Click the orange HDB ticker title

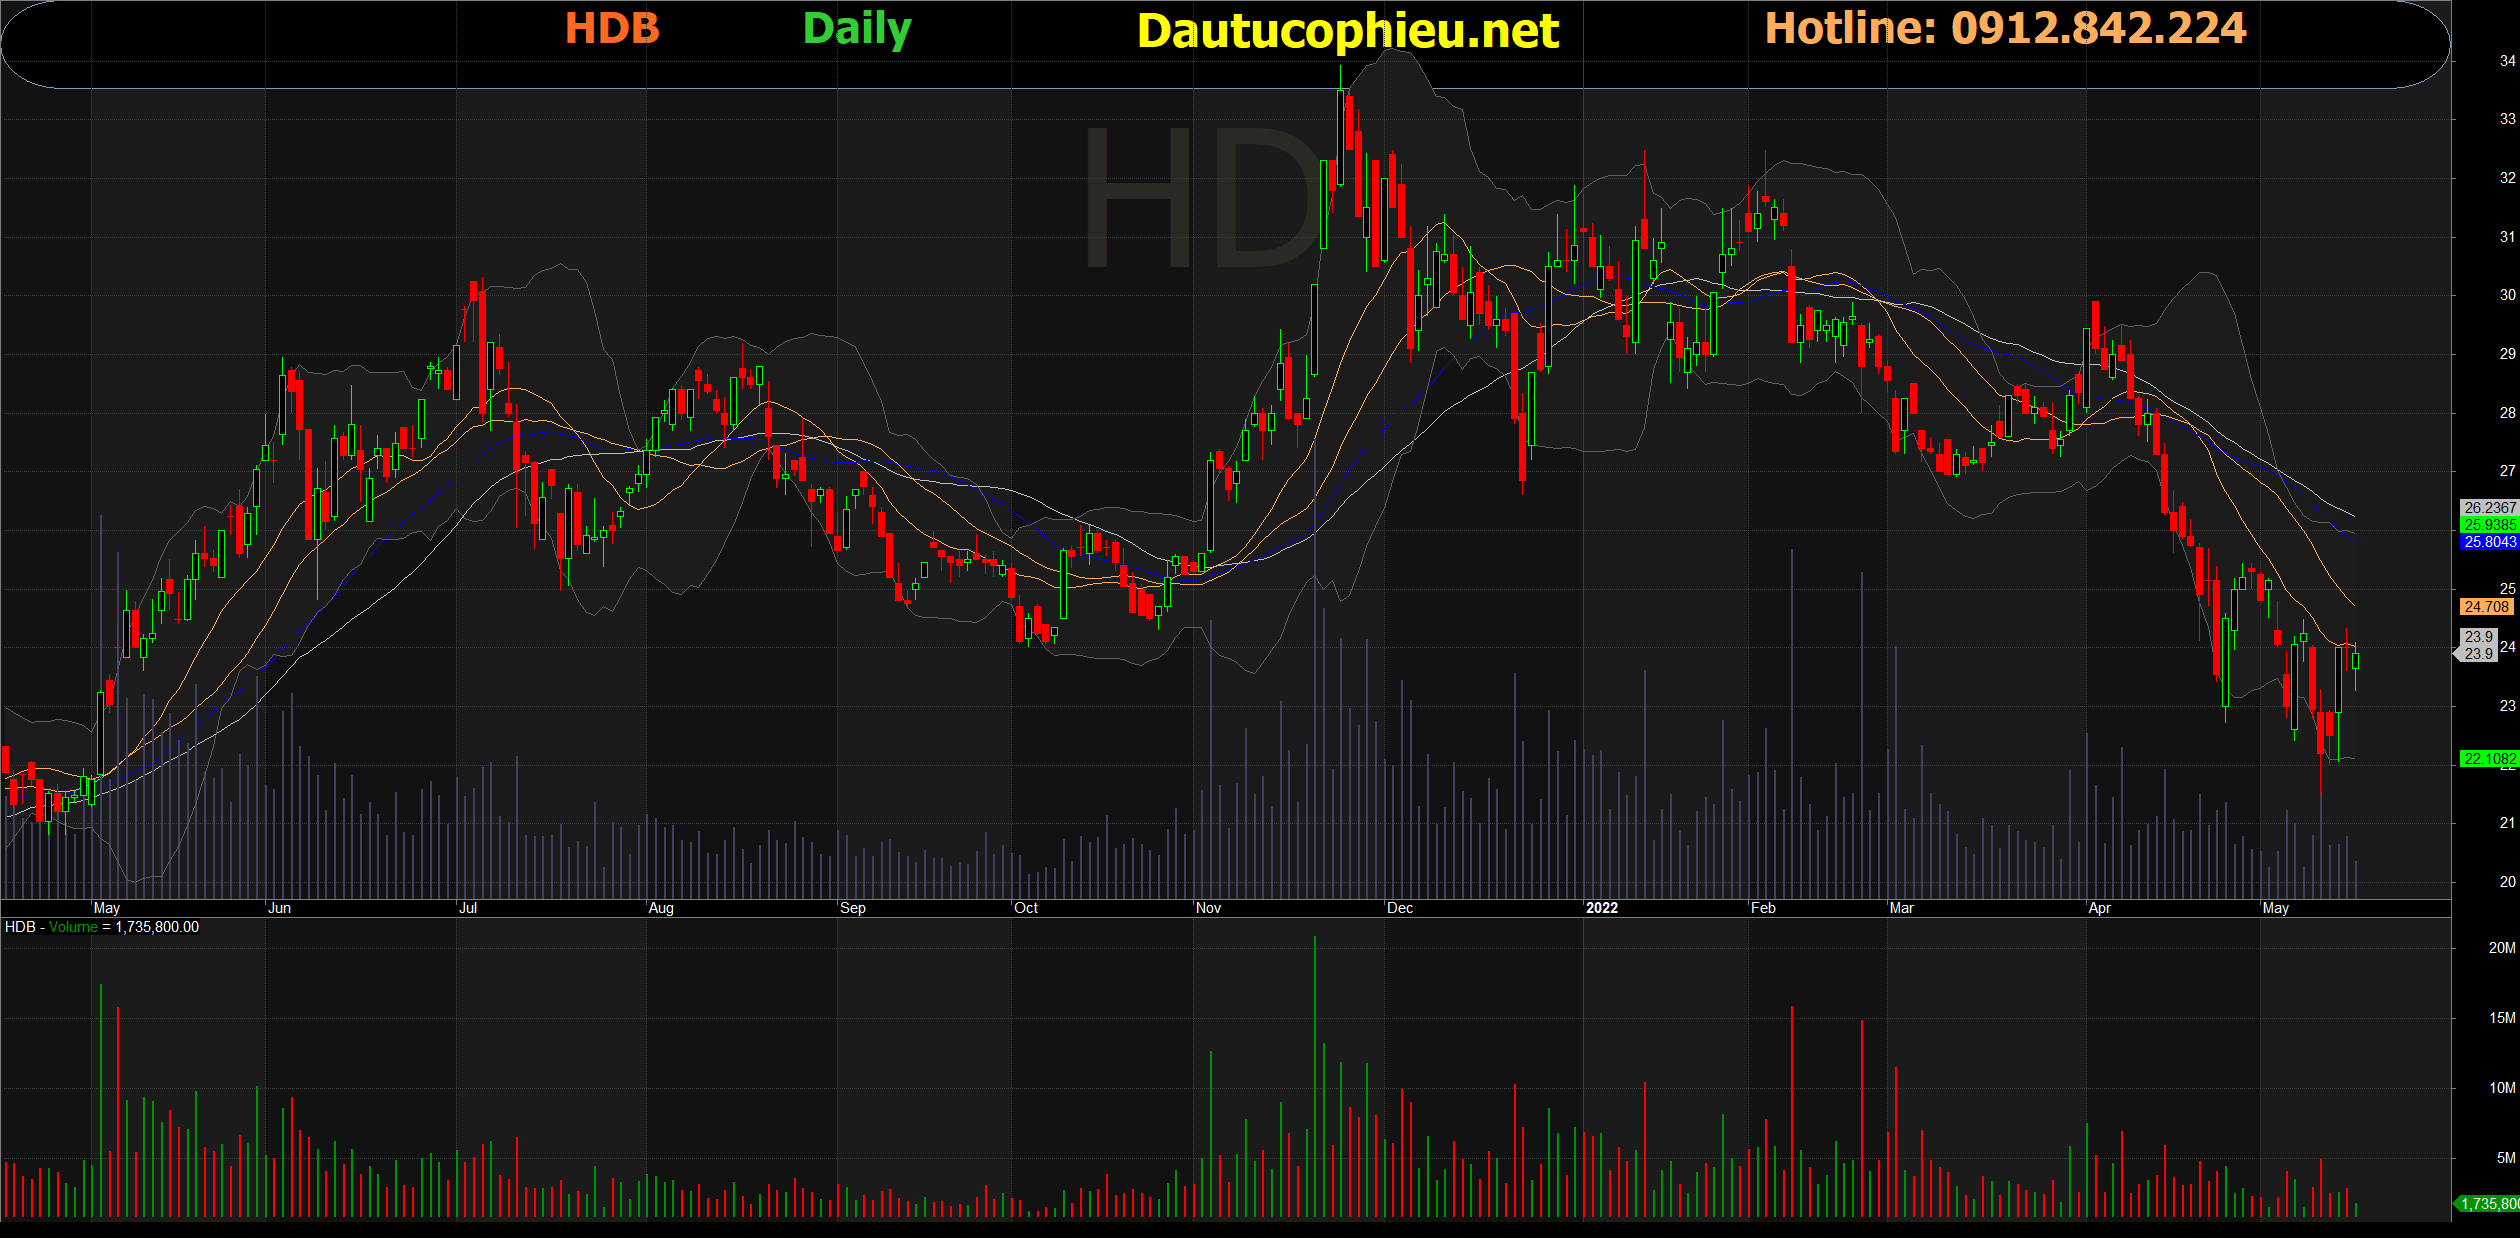pyautogui.click(x=612, y=28)
